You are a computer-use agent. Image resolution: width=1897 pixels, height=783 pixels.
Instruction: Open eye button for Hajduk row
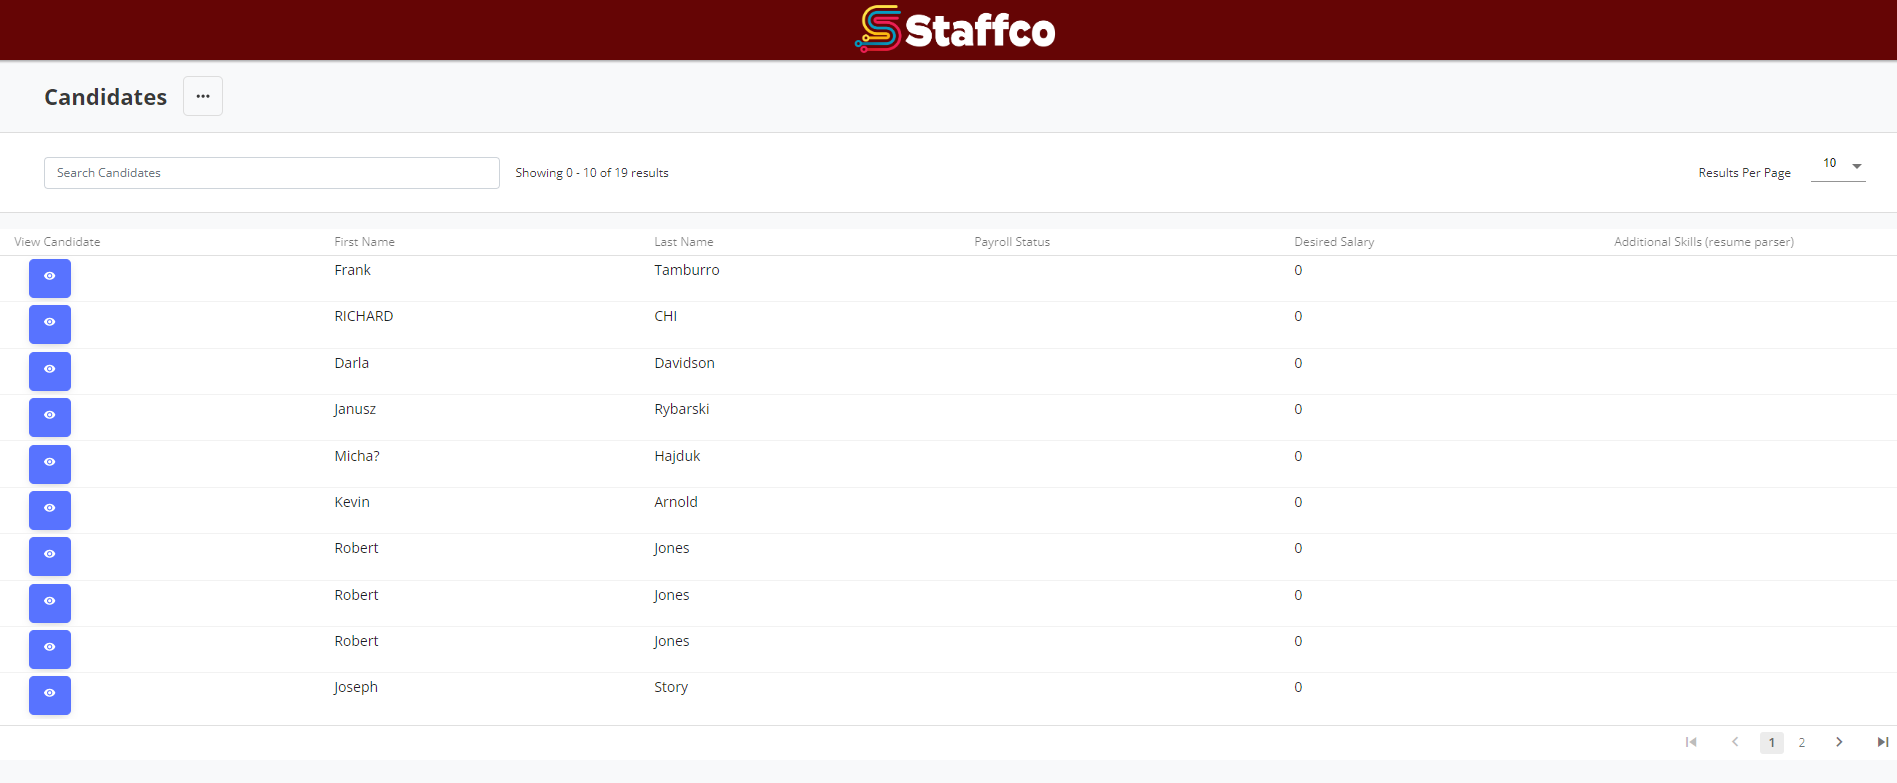(50, 464)
